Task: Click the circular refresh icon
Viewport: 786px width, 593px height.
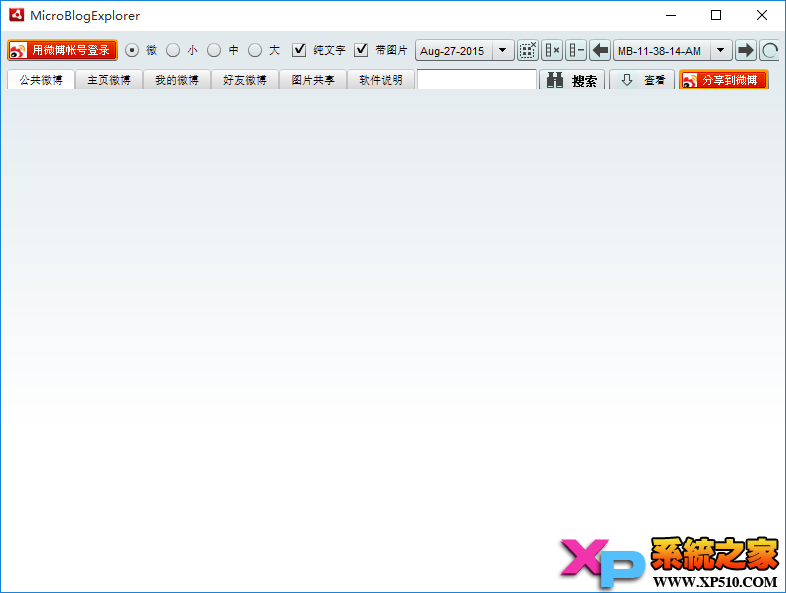Action: click(769, 50)
